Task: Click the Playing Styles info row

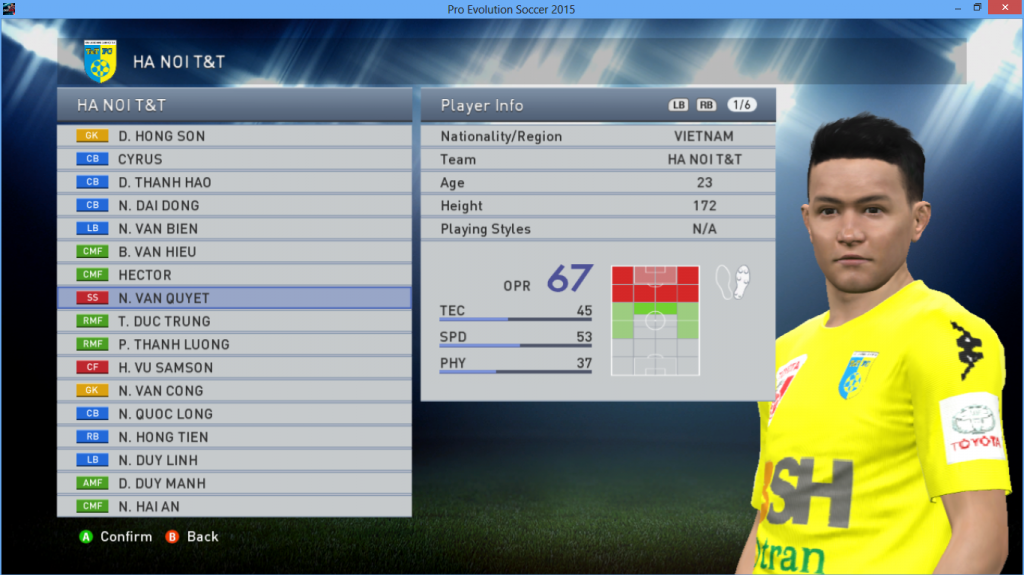Action: pos(598,229)
